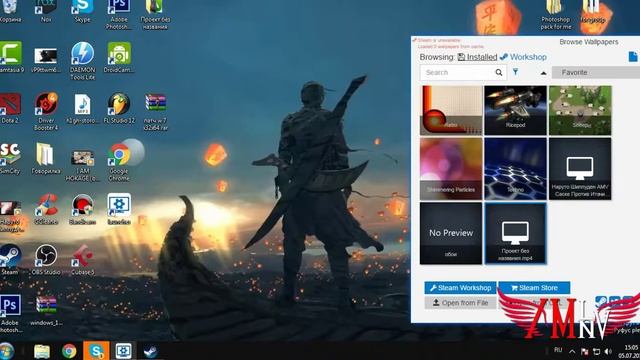Viewport: 640px width, 360px height.
Task: Open the Camtasia 9 desktop shortcut
Action: tap(11, 57)
